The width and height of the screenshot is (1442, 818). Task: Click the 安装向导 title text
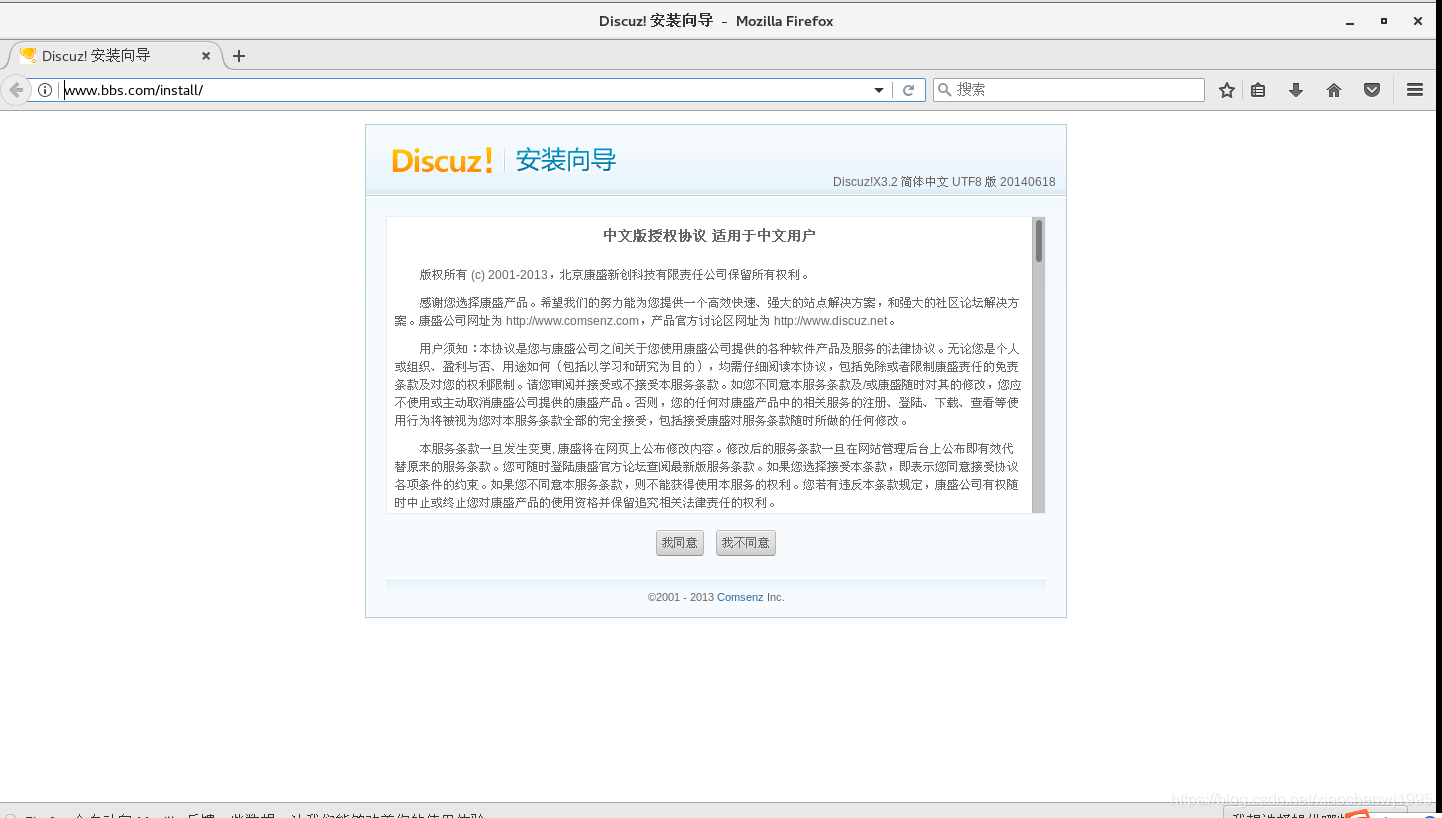pyautogui.click(x=566, y=160)
